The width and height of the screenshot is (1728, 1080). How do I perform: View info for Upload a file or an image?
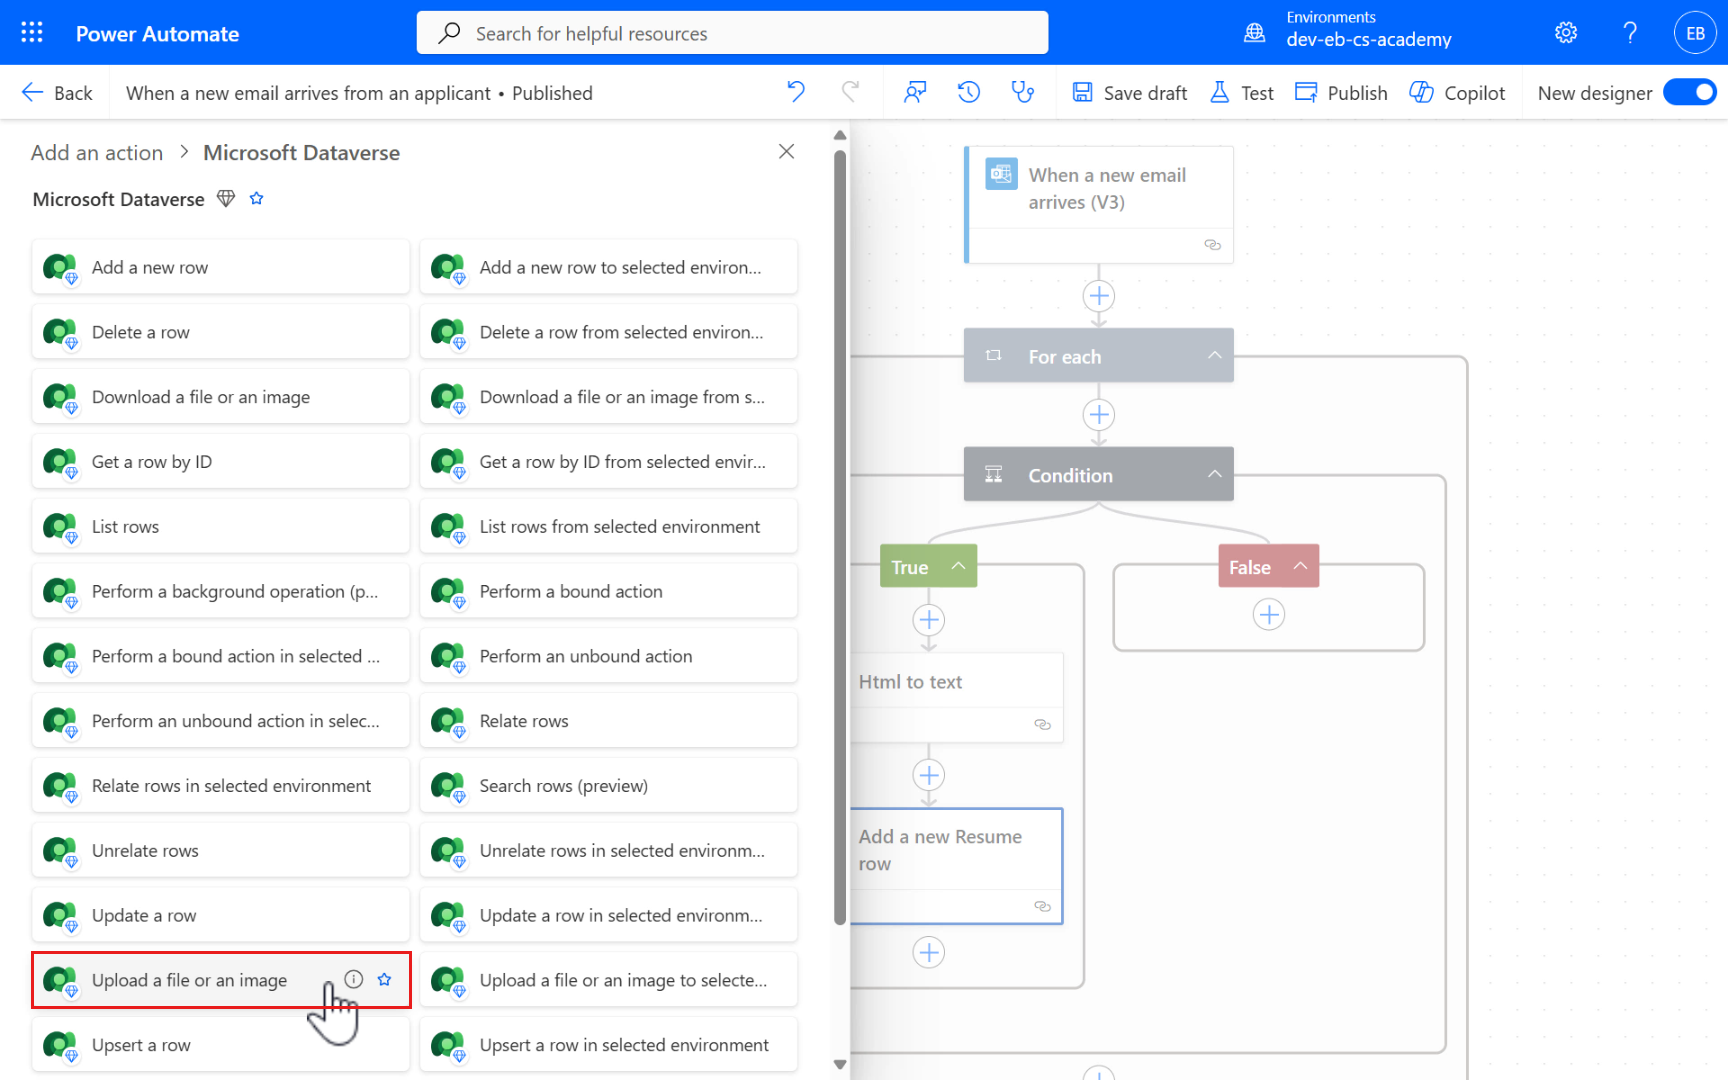tap(353, 980)
